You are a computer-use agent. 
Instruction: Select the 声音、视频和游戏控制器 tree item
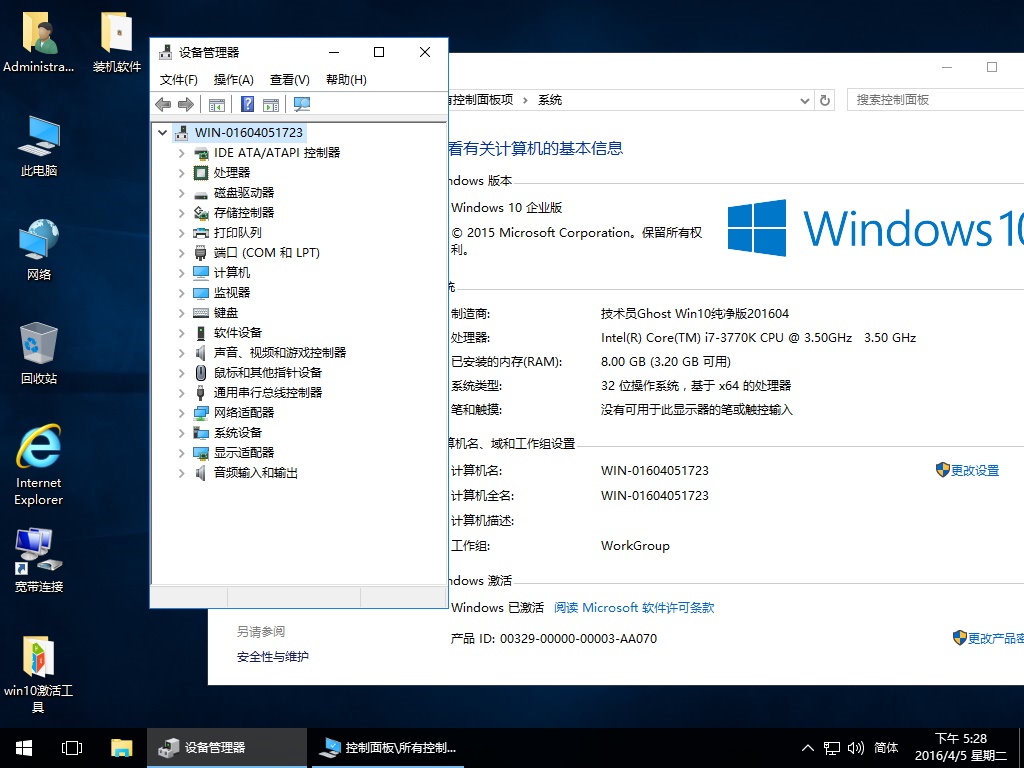(280, 353)
